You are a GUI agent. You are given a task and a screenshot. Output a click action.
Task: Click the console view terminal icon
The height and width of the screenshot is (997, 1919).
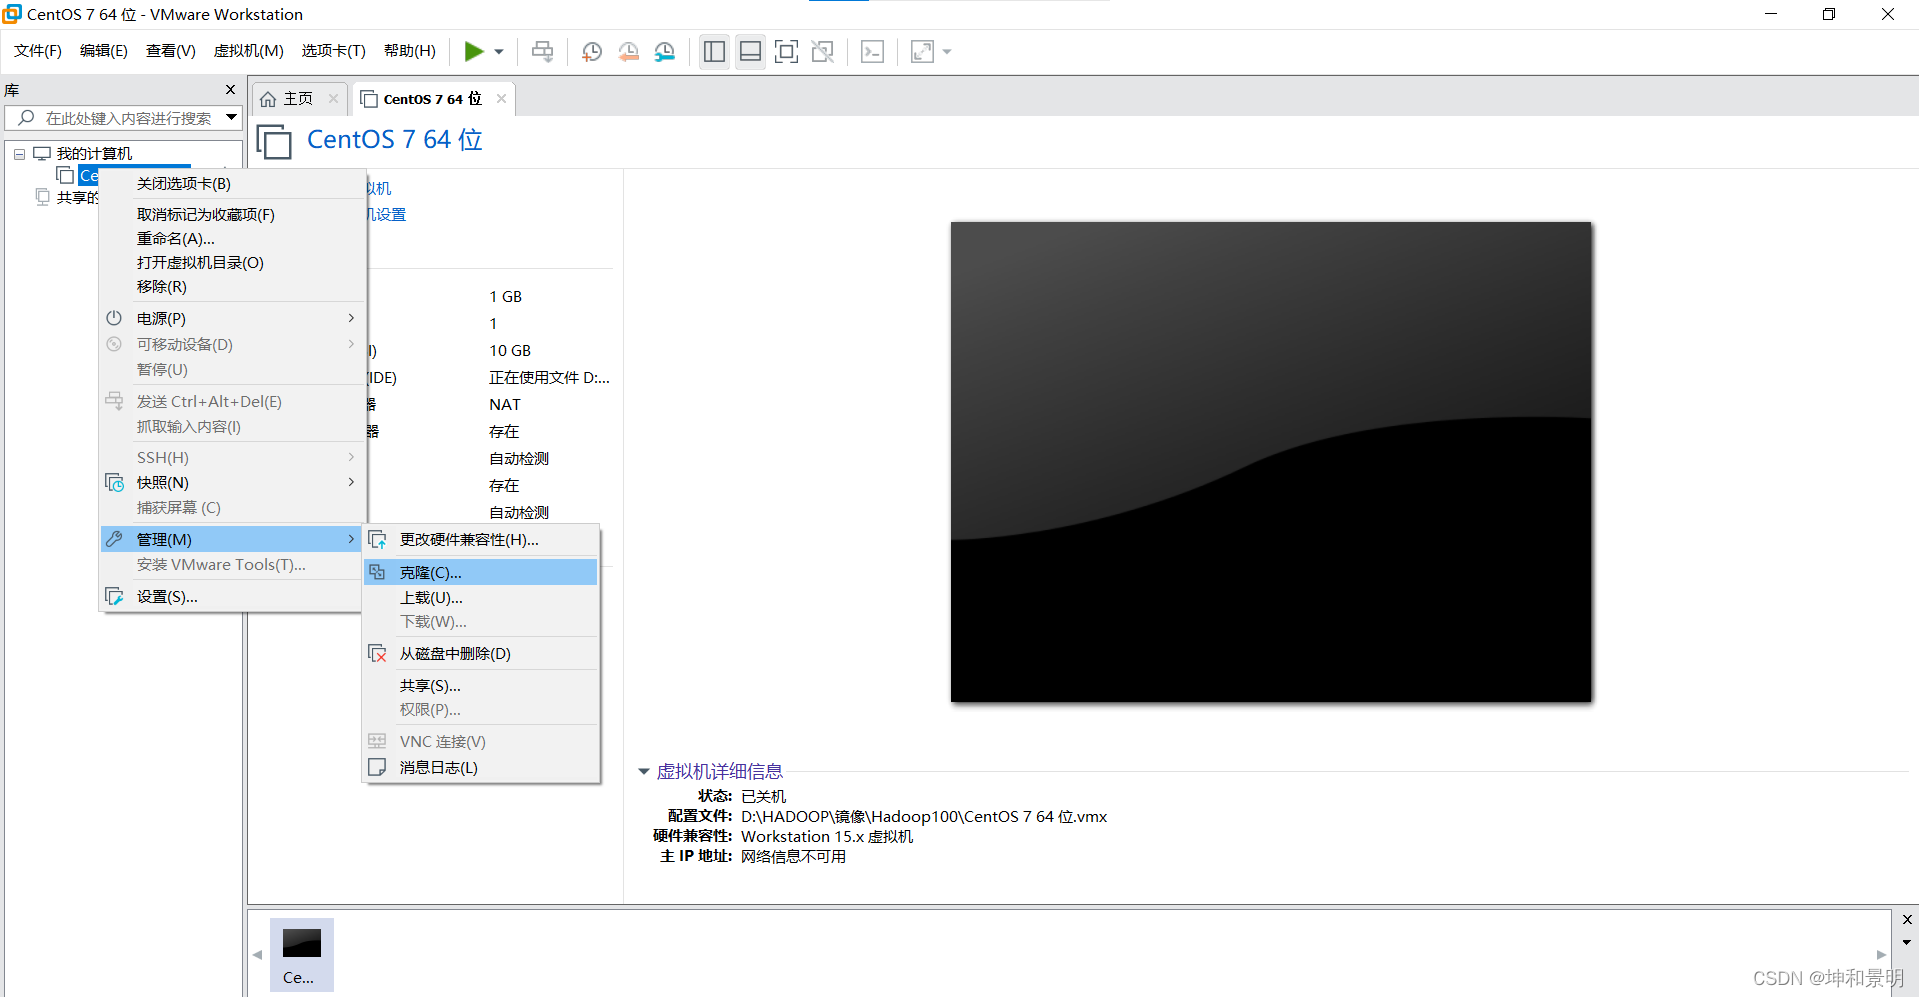point(872,52)
